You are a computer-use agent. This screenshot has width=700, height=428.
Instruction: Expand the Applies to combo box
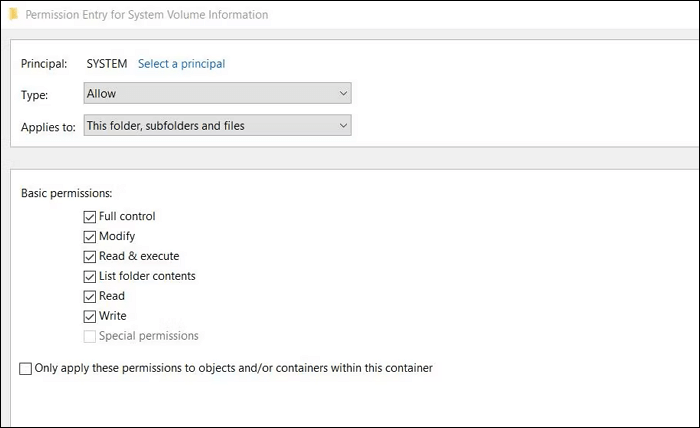[215, 126]
